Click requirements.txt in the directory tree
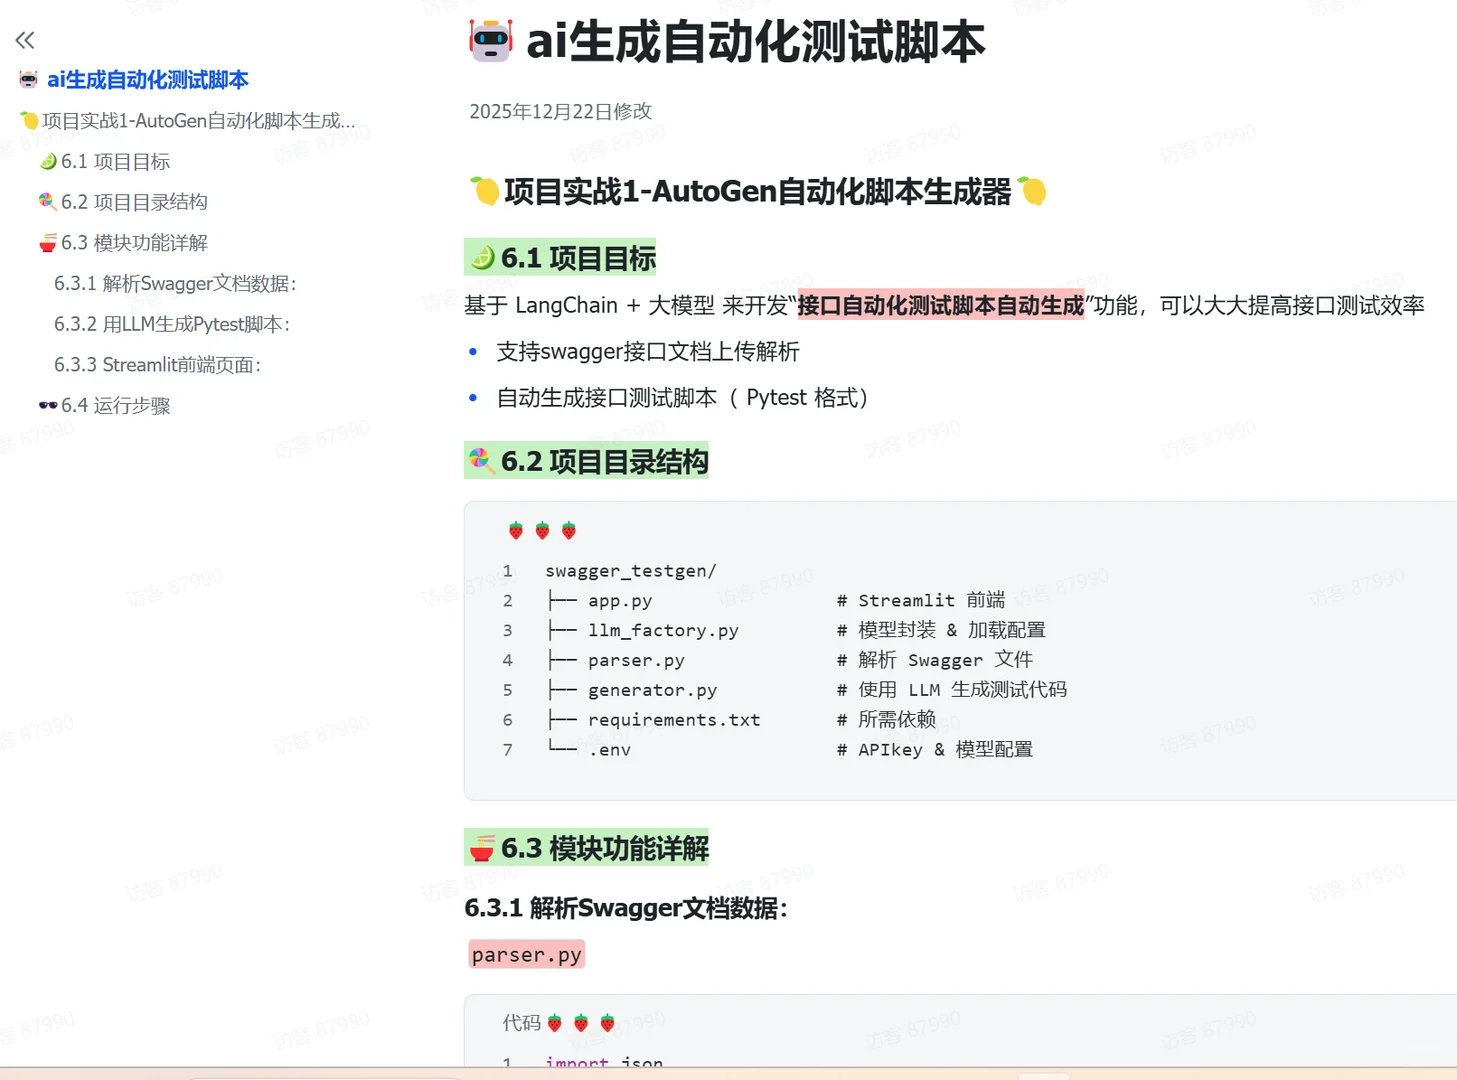1457x1080 pixels. pos(674,720)
